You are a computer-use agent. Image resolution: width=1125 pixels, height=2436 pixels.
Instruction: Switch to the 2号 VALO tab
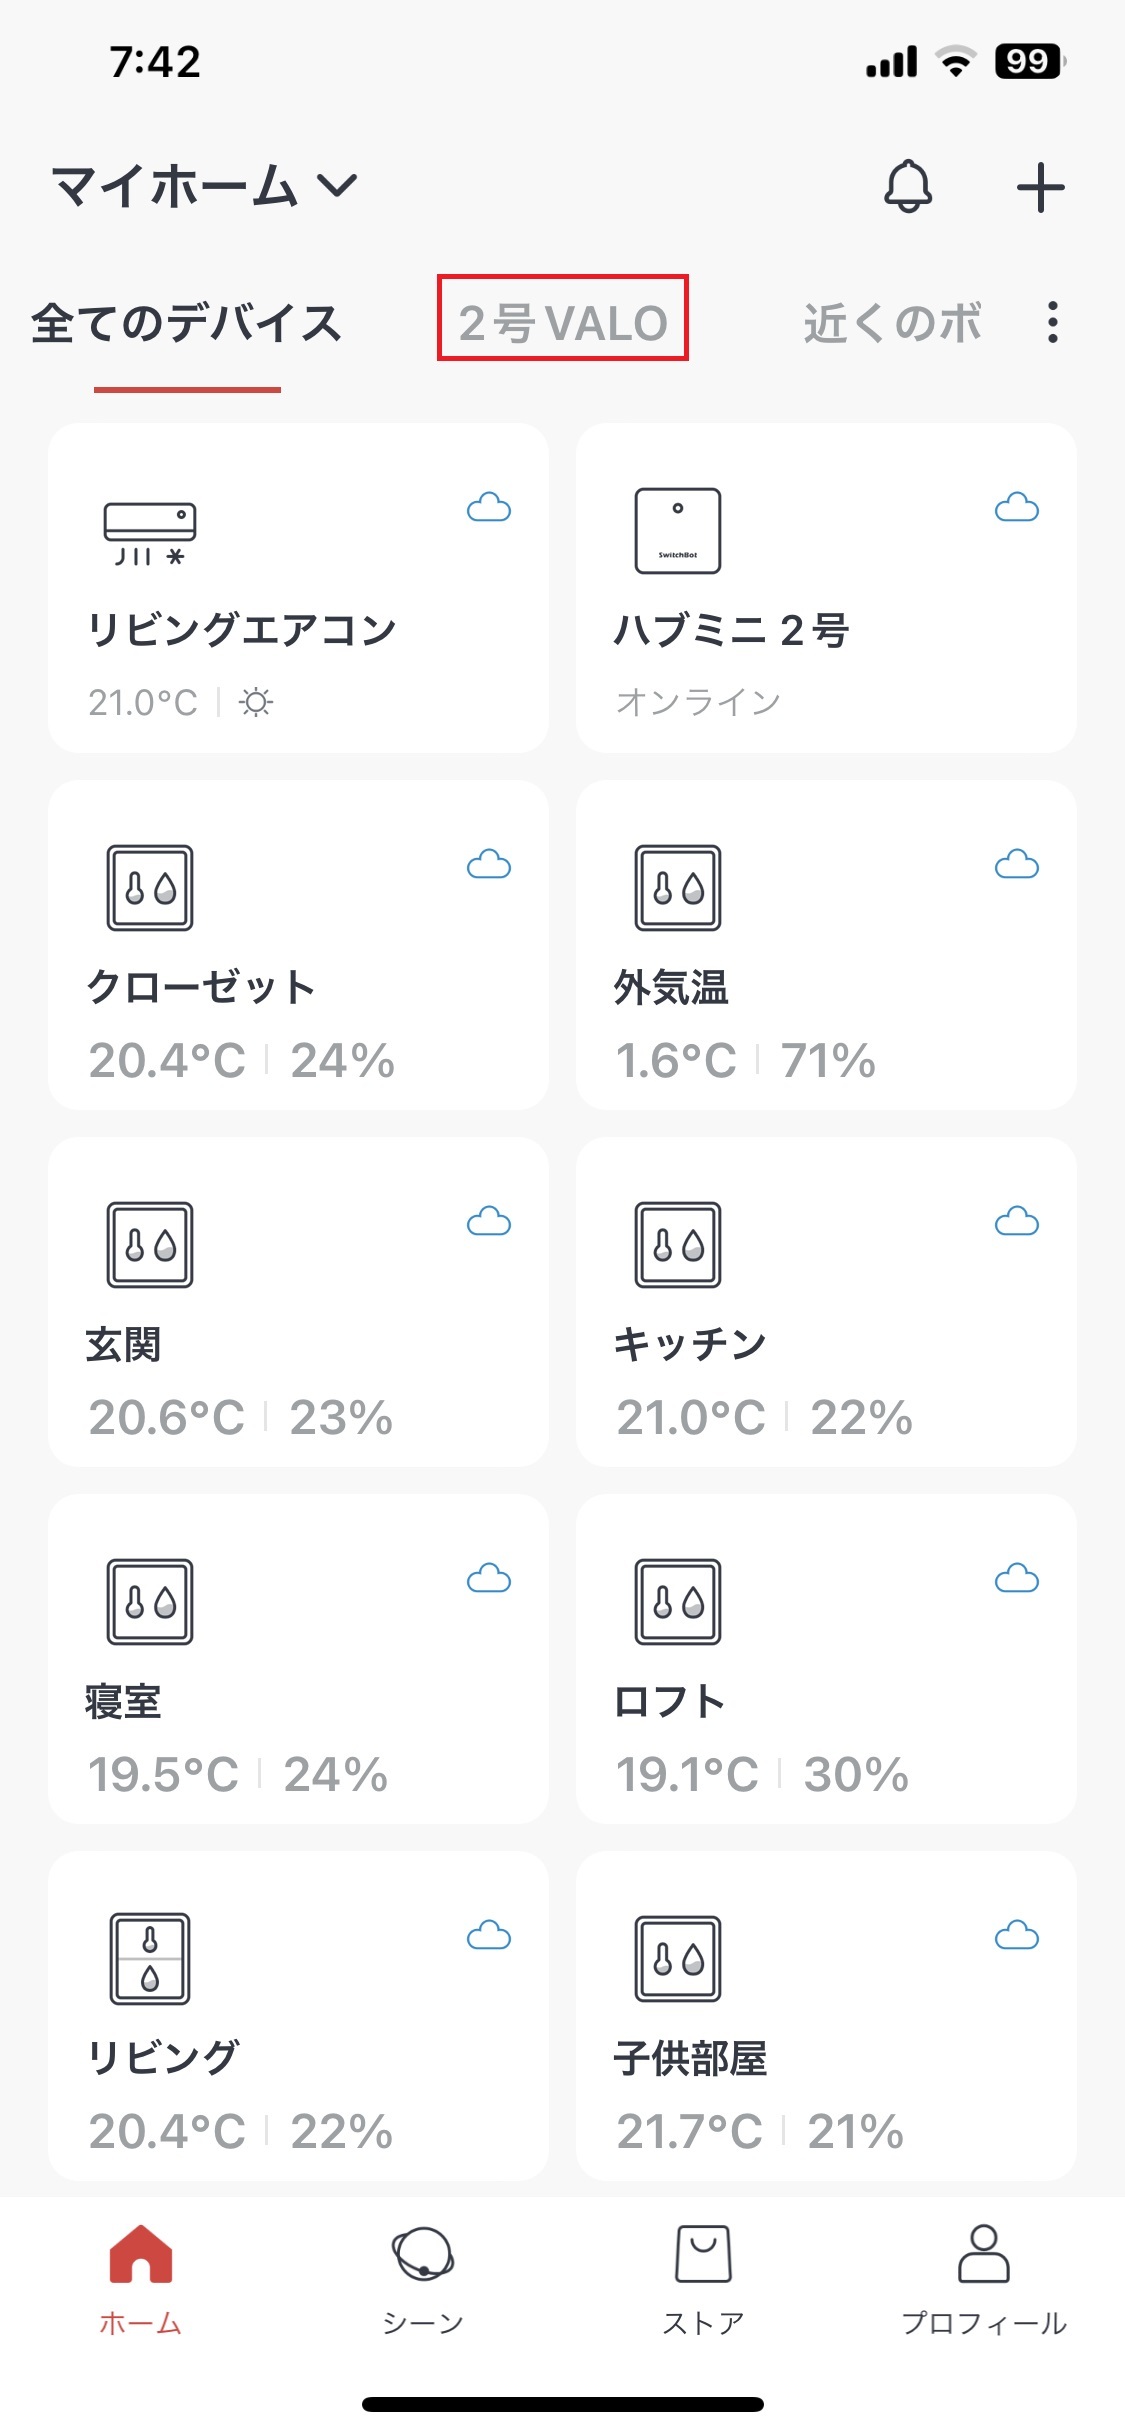[x=563, y=323]
